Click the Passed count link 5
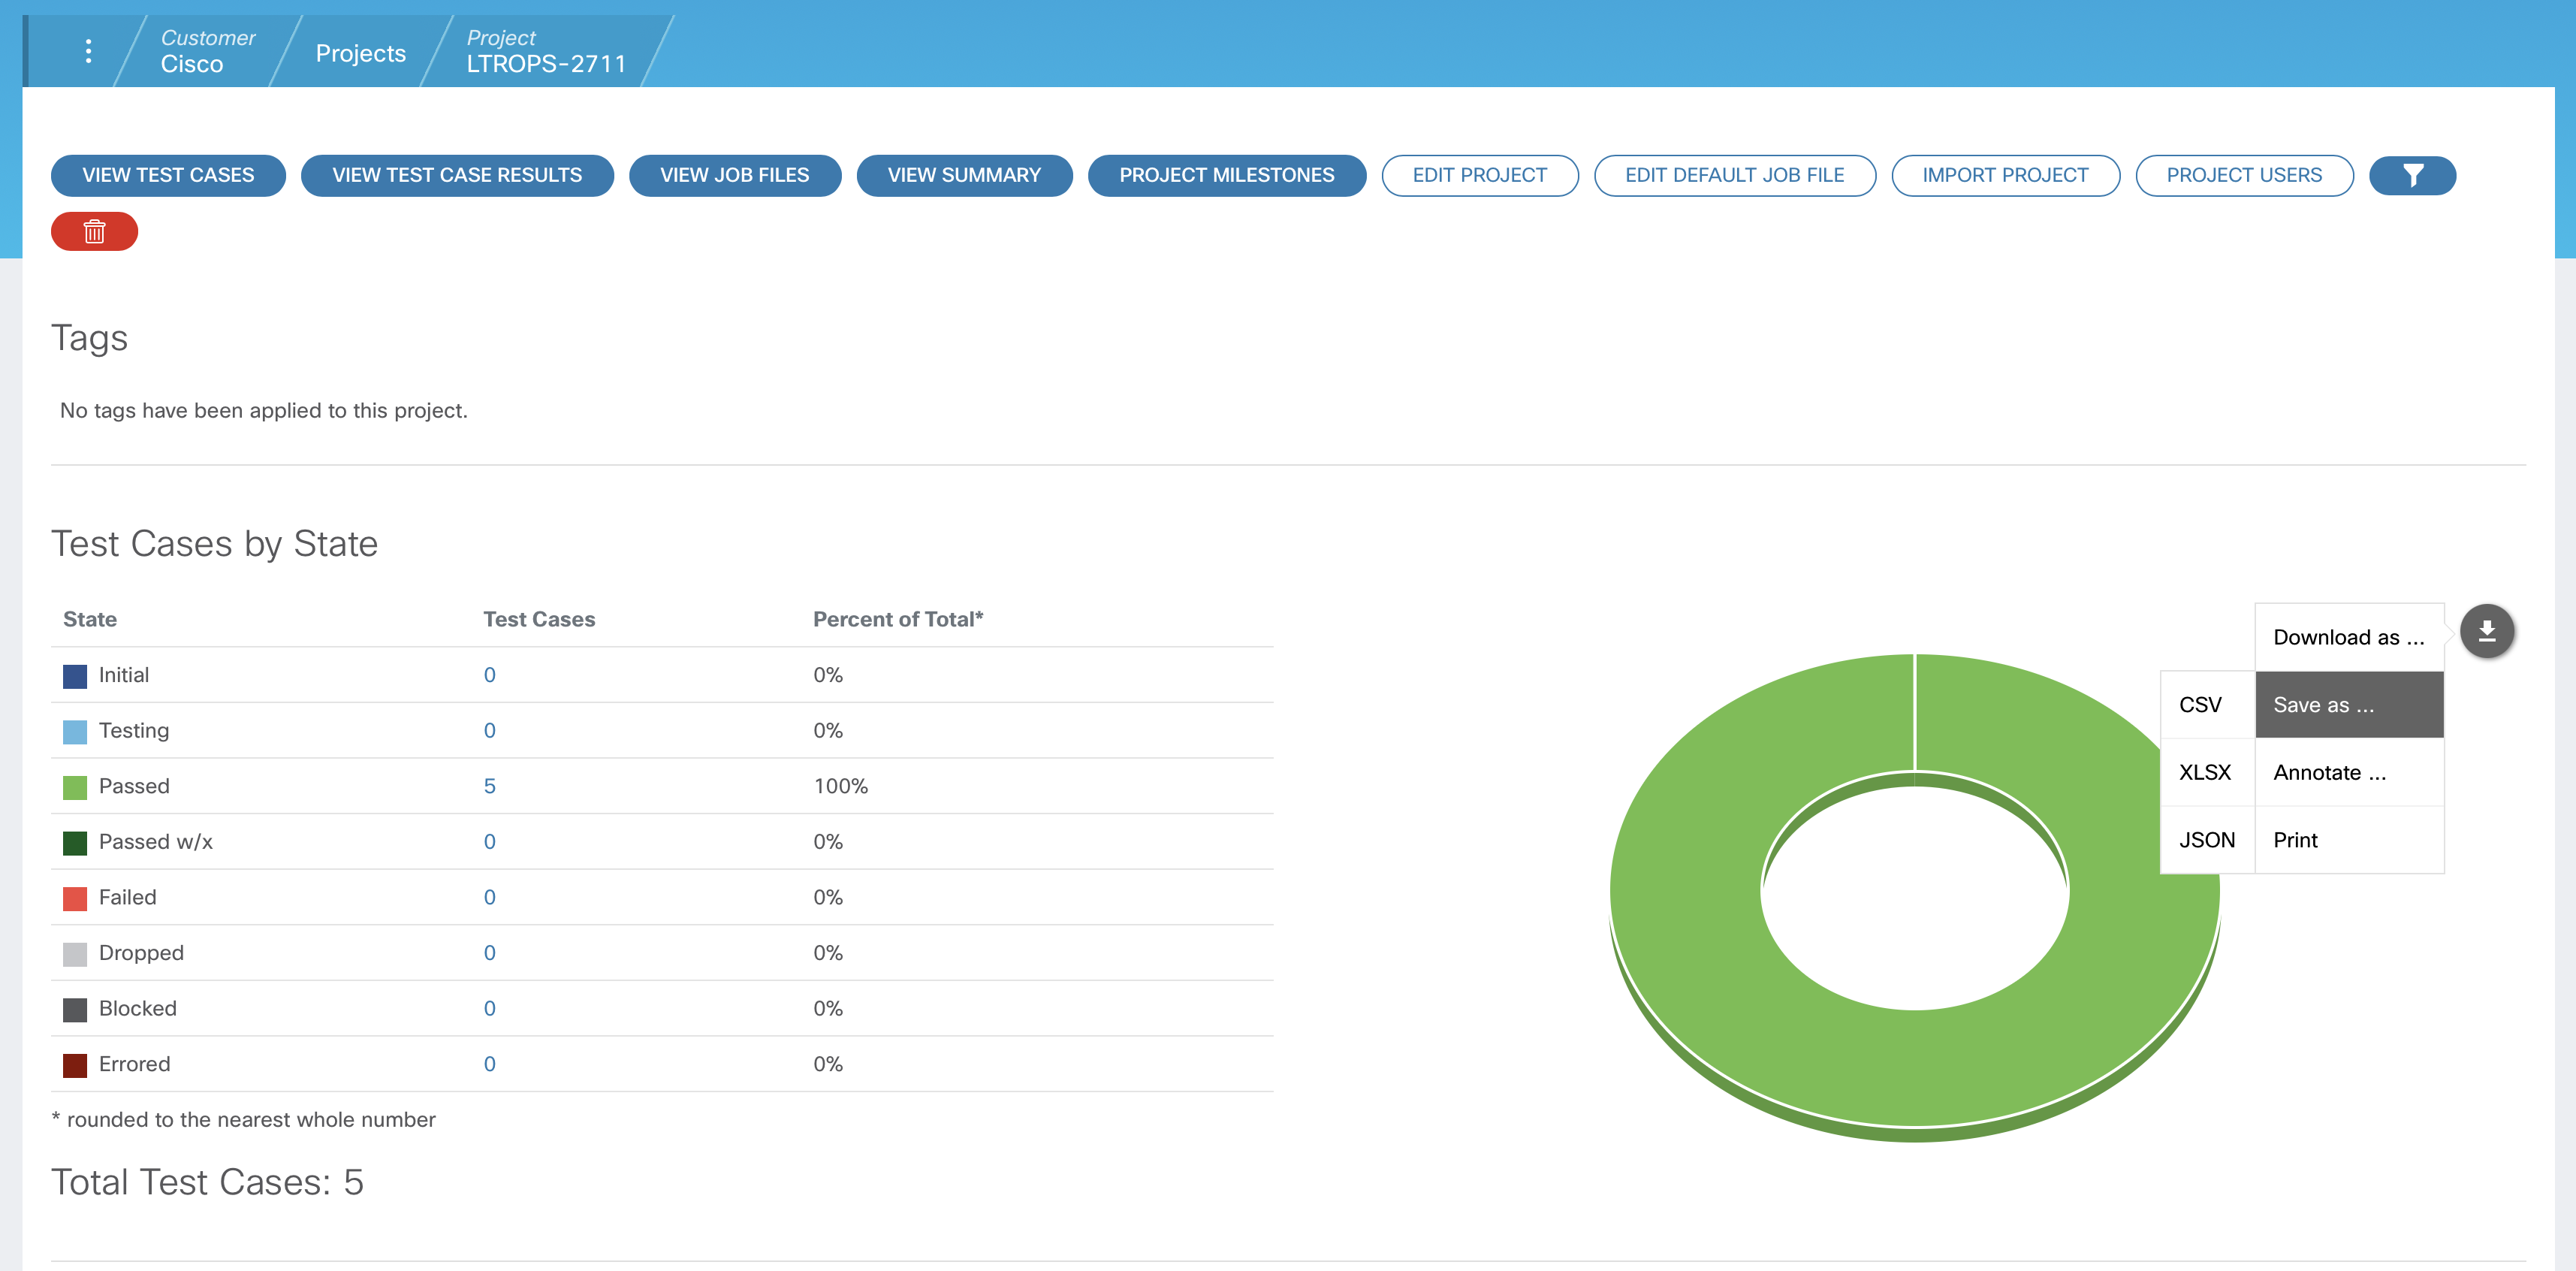The width and height of the screenshot is (2576, 1271). click(x=489, y=787)
